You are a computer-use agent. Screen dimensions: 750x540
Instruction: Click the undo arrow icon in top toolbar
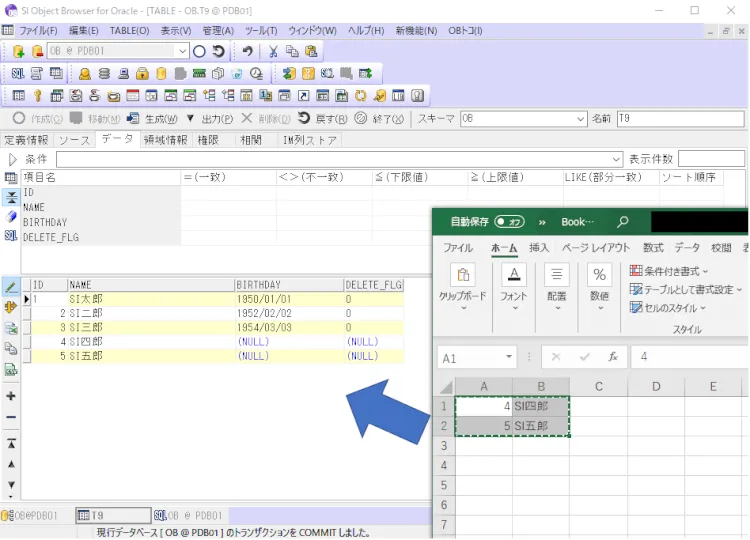tap(247, 51)
